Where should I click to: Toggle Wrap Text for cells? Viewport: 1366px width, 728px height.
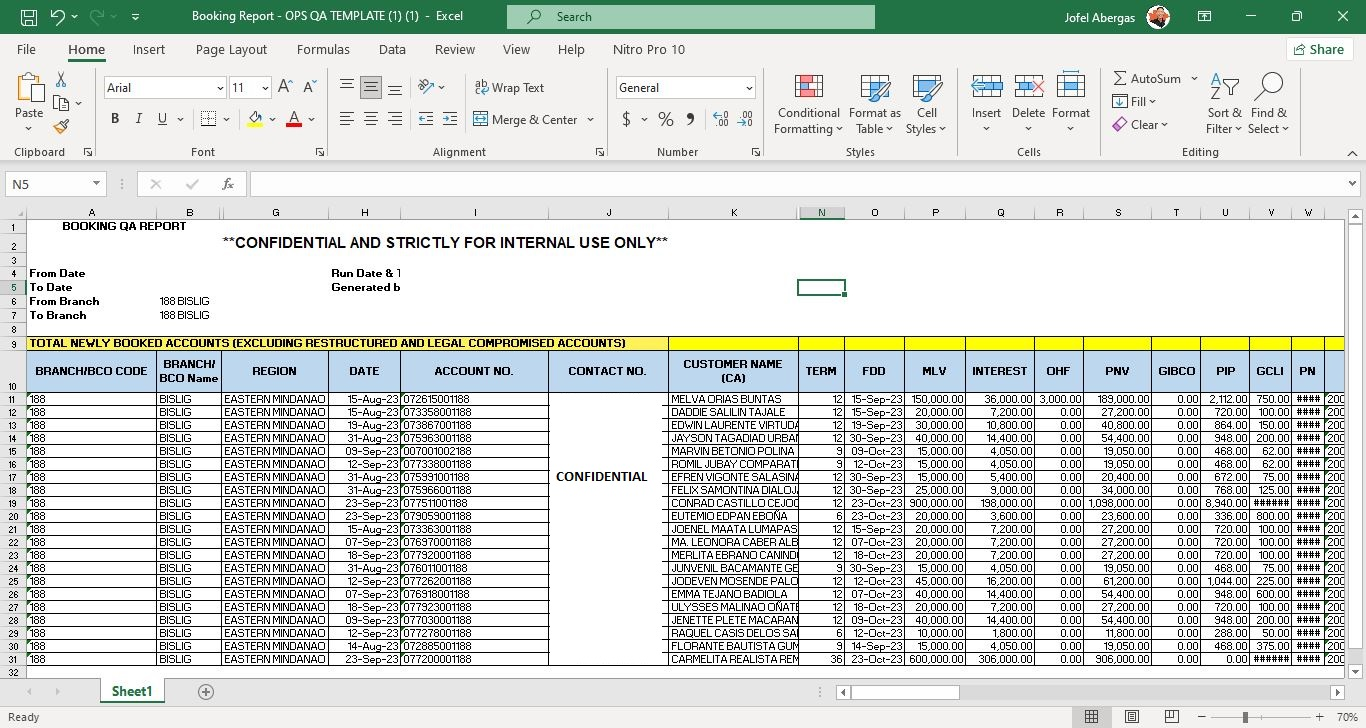click(x=509, y=87)
